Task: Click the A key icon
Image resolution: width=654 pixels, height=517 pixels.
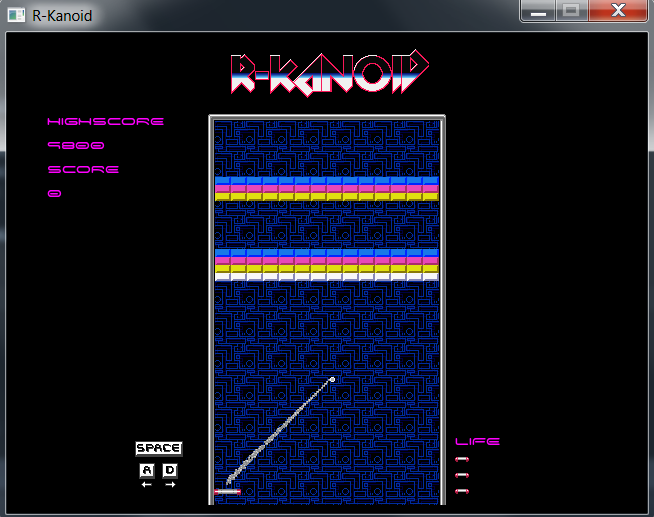Action: click(146, 470)
